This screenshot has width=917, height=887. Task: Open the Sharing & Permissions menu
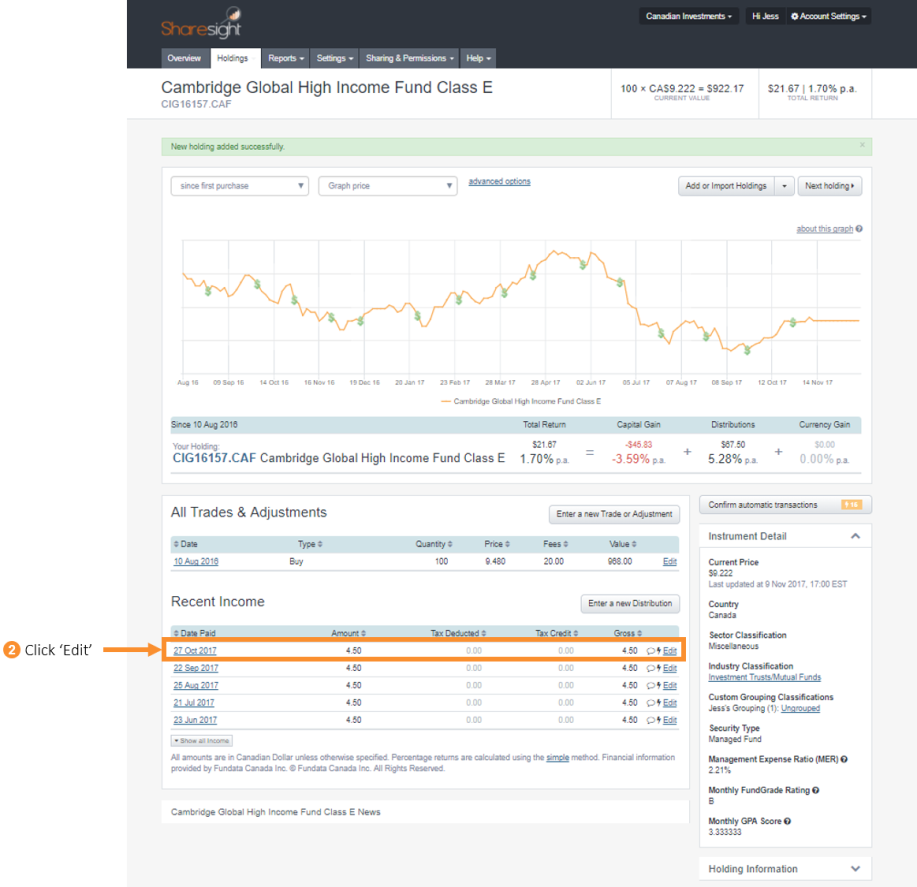pyautogui.click(x=409, y=58)
